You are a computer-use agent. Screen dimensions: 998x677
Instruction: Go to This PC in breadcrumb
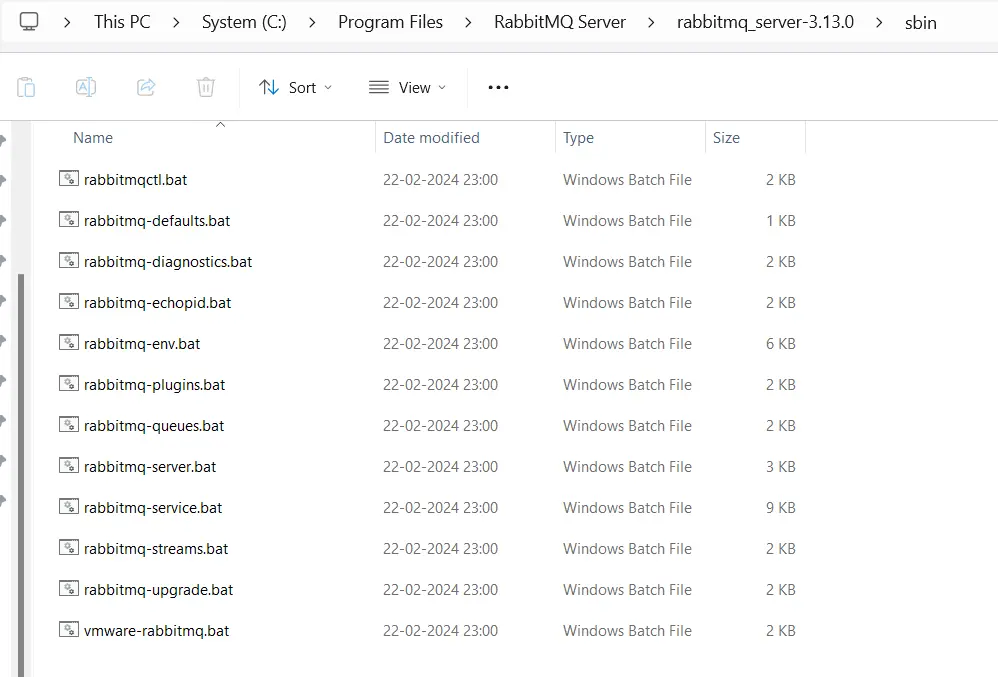[x=122, y=22]
